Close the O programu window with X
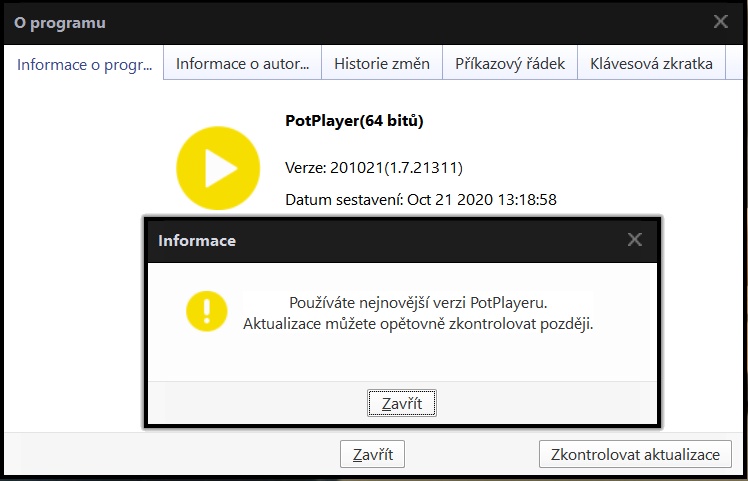748x481 pixels. coord(720,21)
